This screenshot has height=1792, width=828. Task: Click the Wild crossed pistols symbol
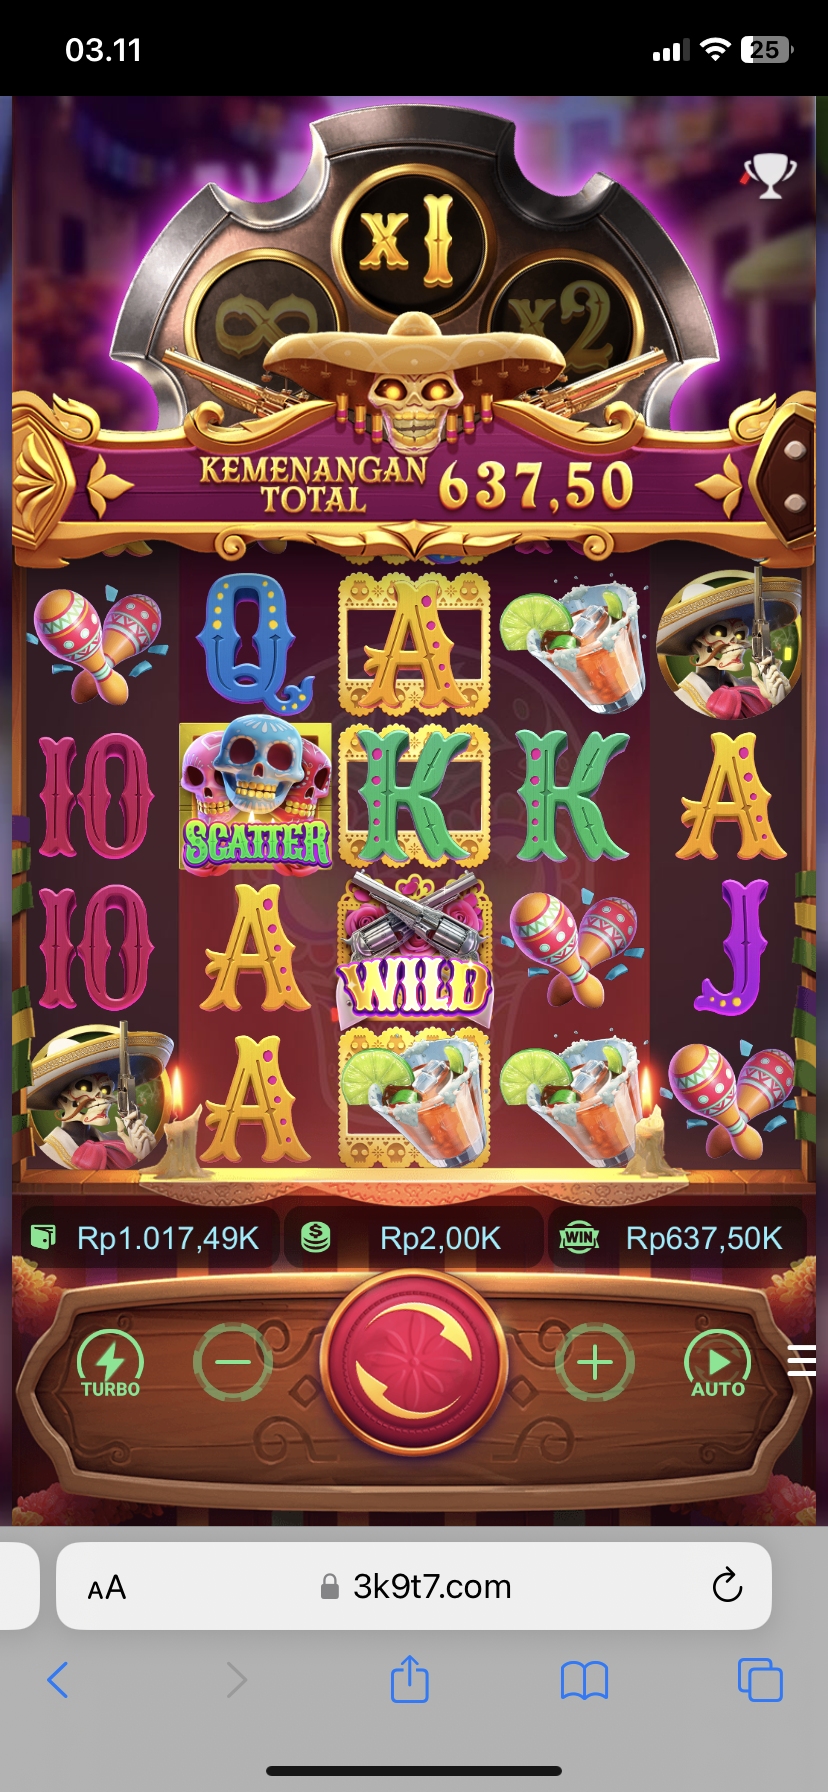(414, 950)
